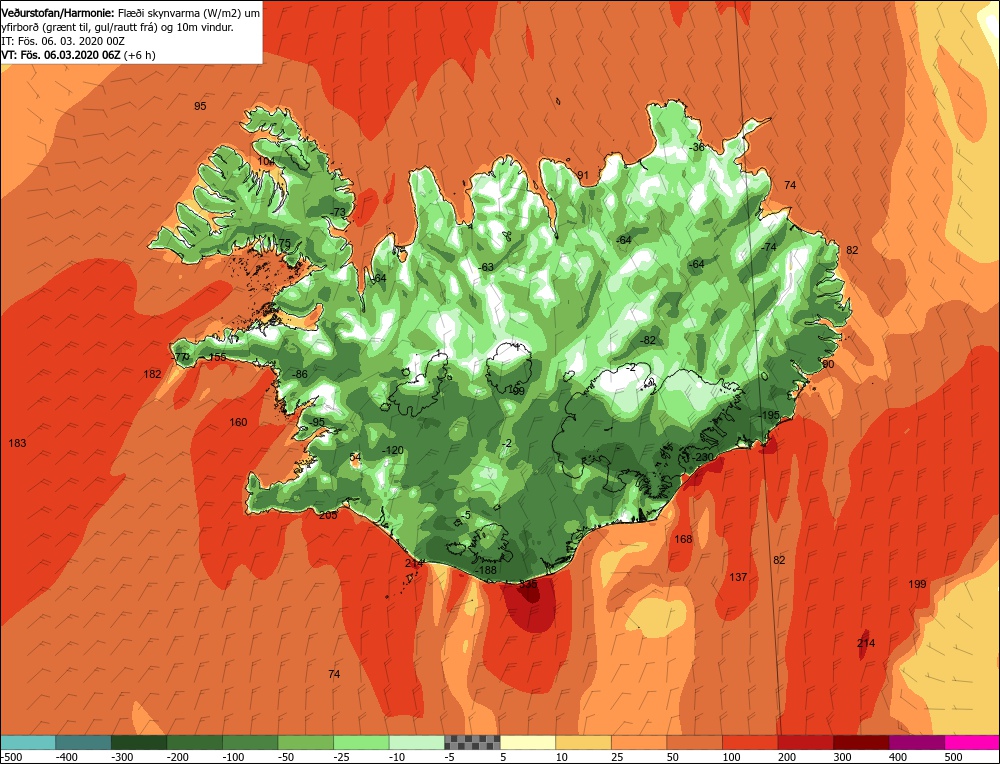Viewport: 1000px width, 764px height.
Task: Click the '90' value on the east coast
Action: click(828, 364)
